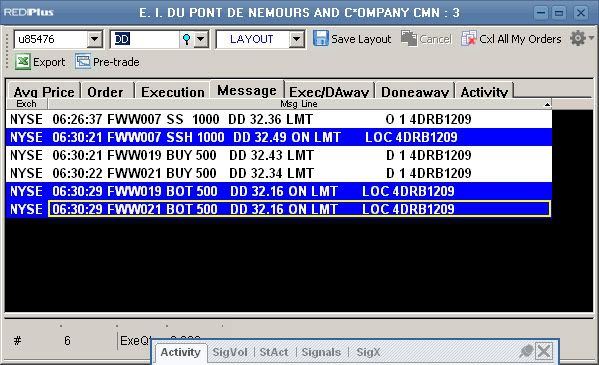Select the 06:30:29 FWW019 BOT 500 row
The height and width of the screenshot is (365, 599).
[x=279, y=191]
